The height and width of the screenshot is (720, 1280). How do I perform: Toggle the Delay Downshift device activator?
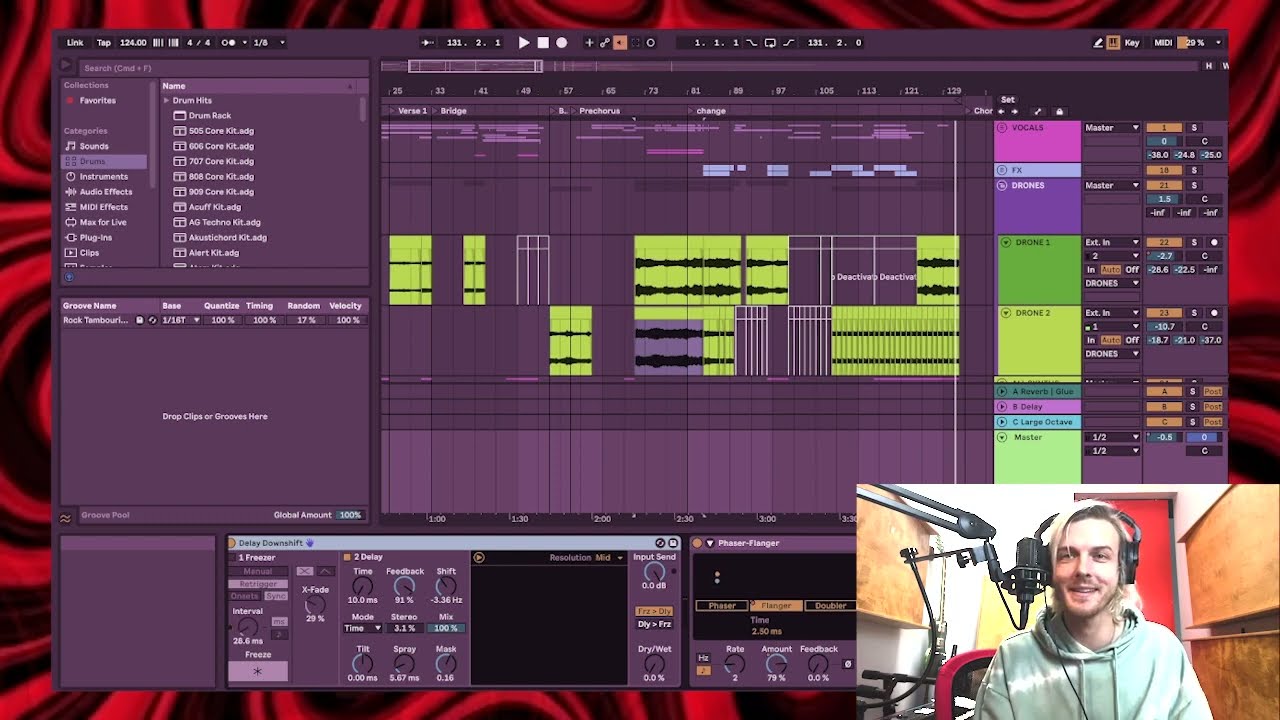[232, 543]
